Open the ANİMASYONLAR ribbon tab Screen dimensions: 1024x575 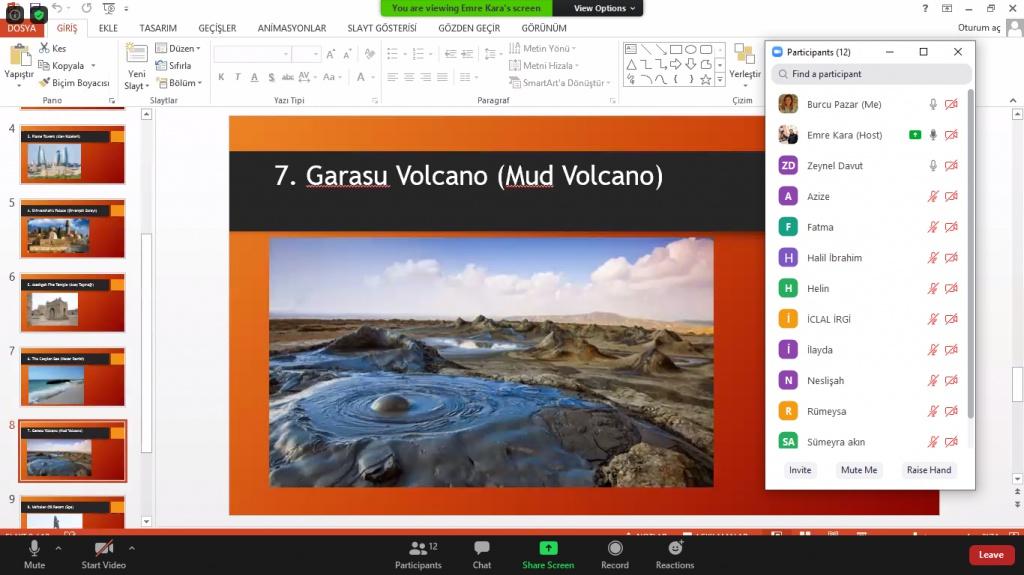[291, 28]
